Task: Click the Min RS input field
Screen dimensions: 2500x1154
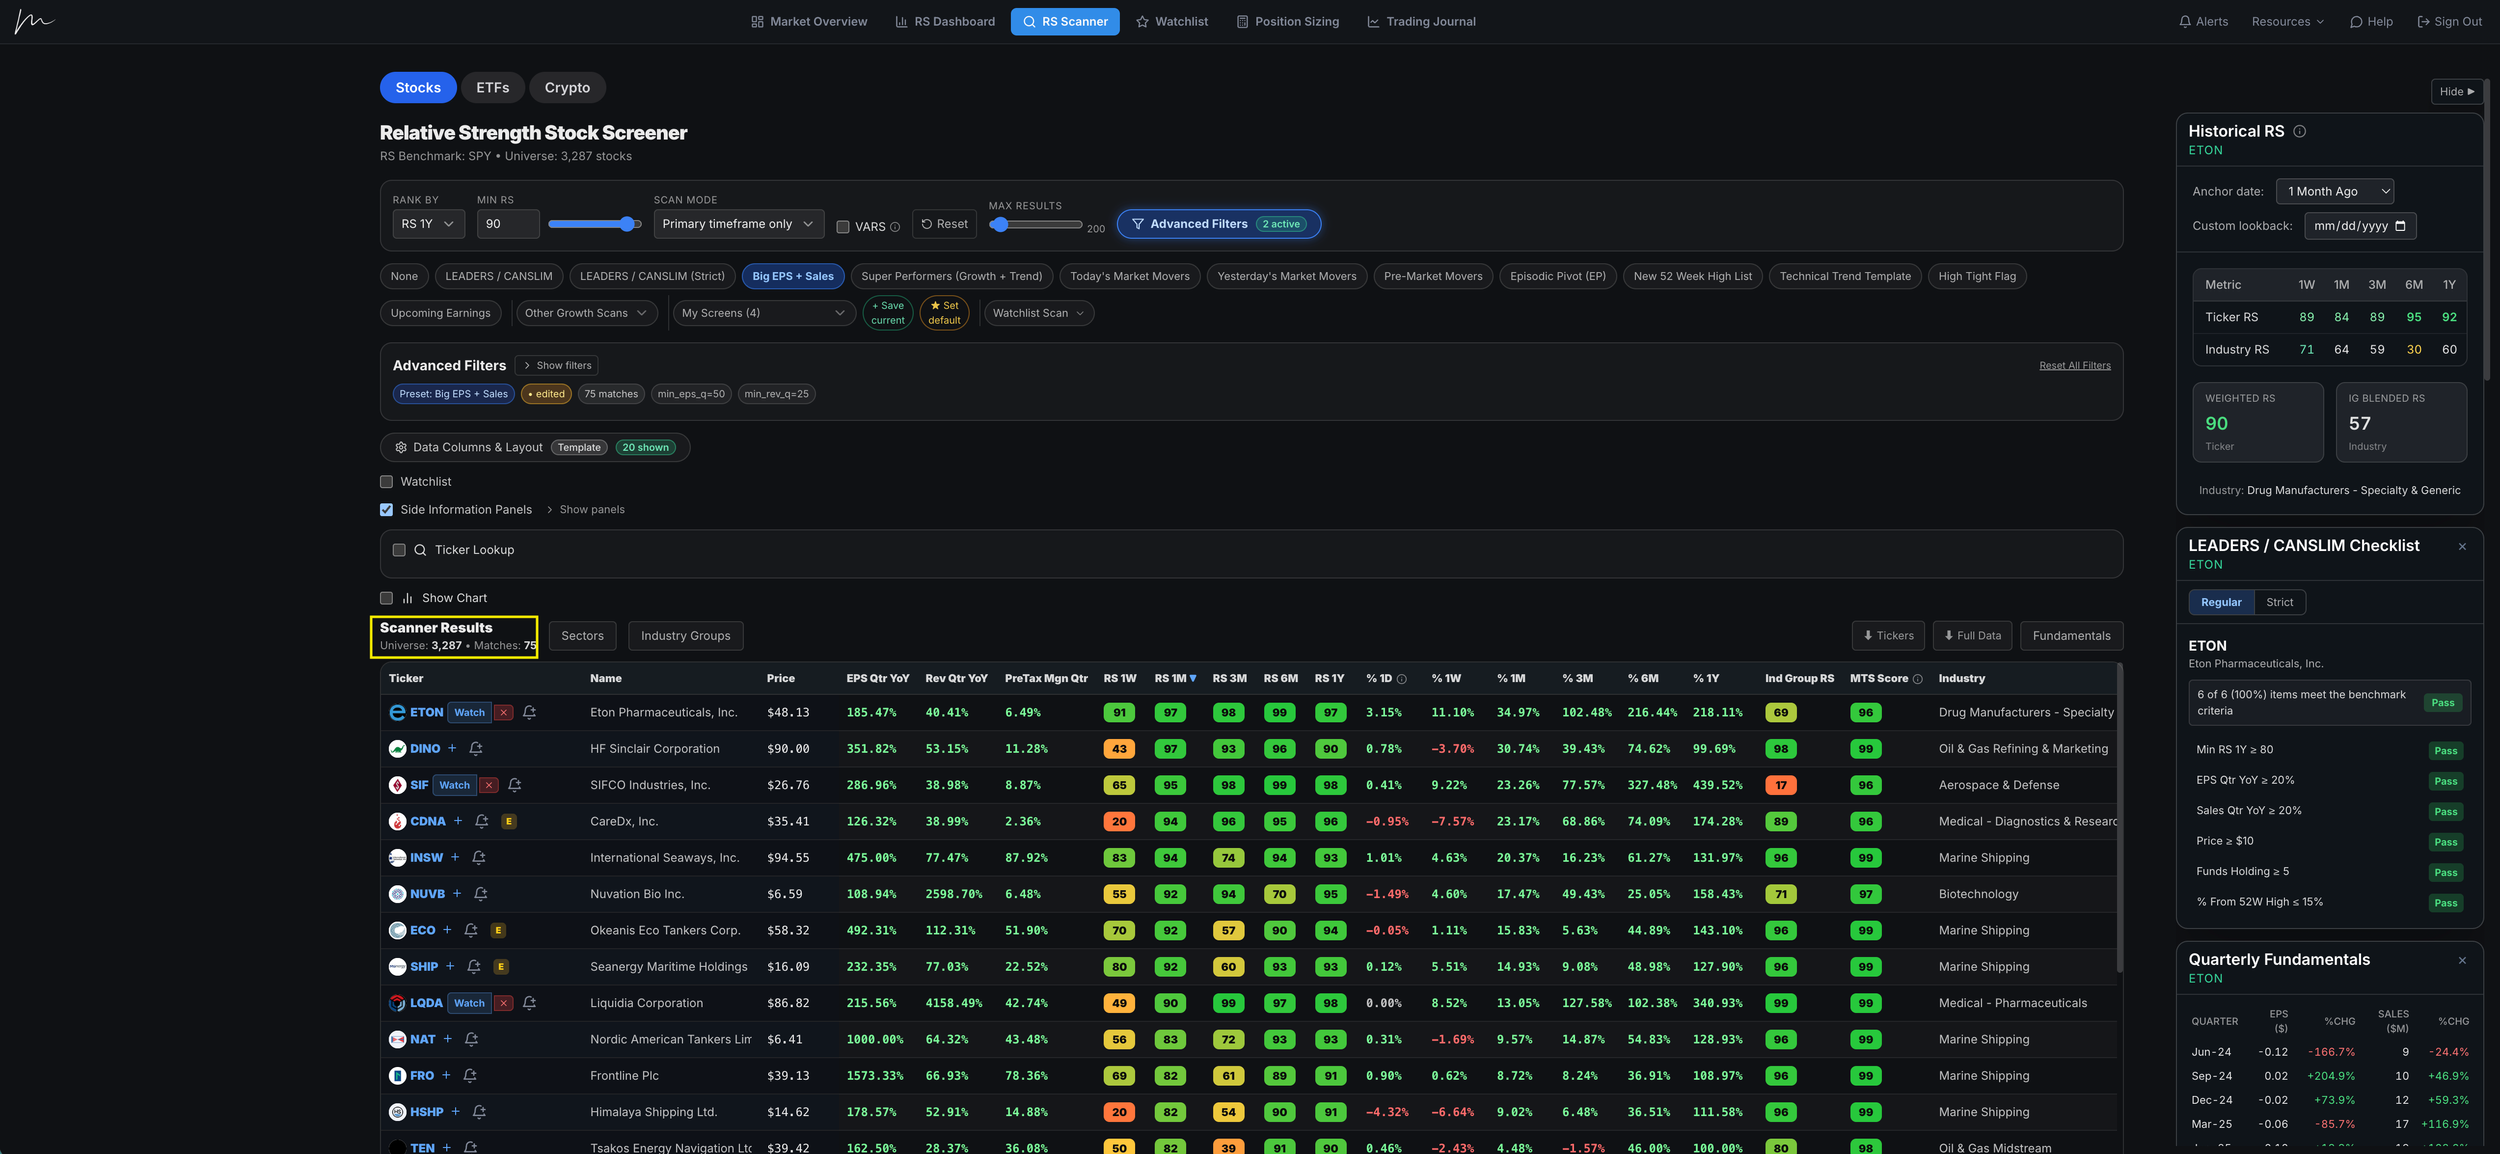Action: pos(508,224)
